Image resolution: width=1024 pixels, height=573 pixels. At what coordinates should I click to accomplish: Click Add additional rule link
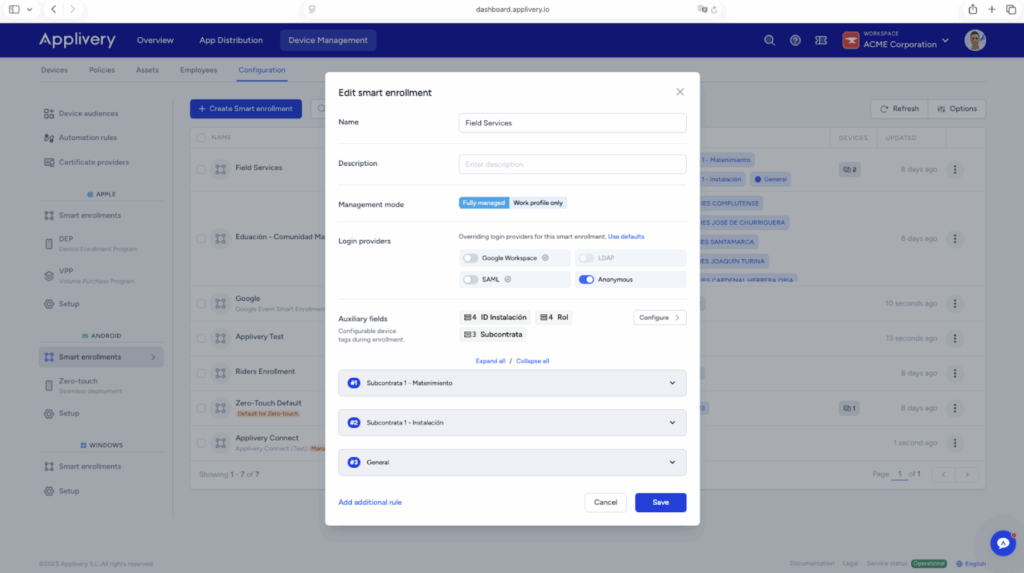(x=370, y=502)
